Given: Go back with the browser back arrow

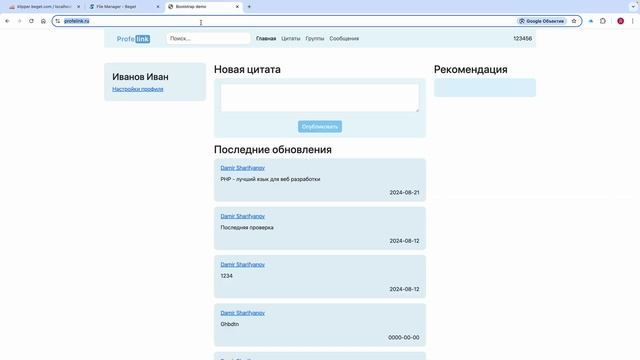Looking at the screenshot, I should click(x=7, y=21).
